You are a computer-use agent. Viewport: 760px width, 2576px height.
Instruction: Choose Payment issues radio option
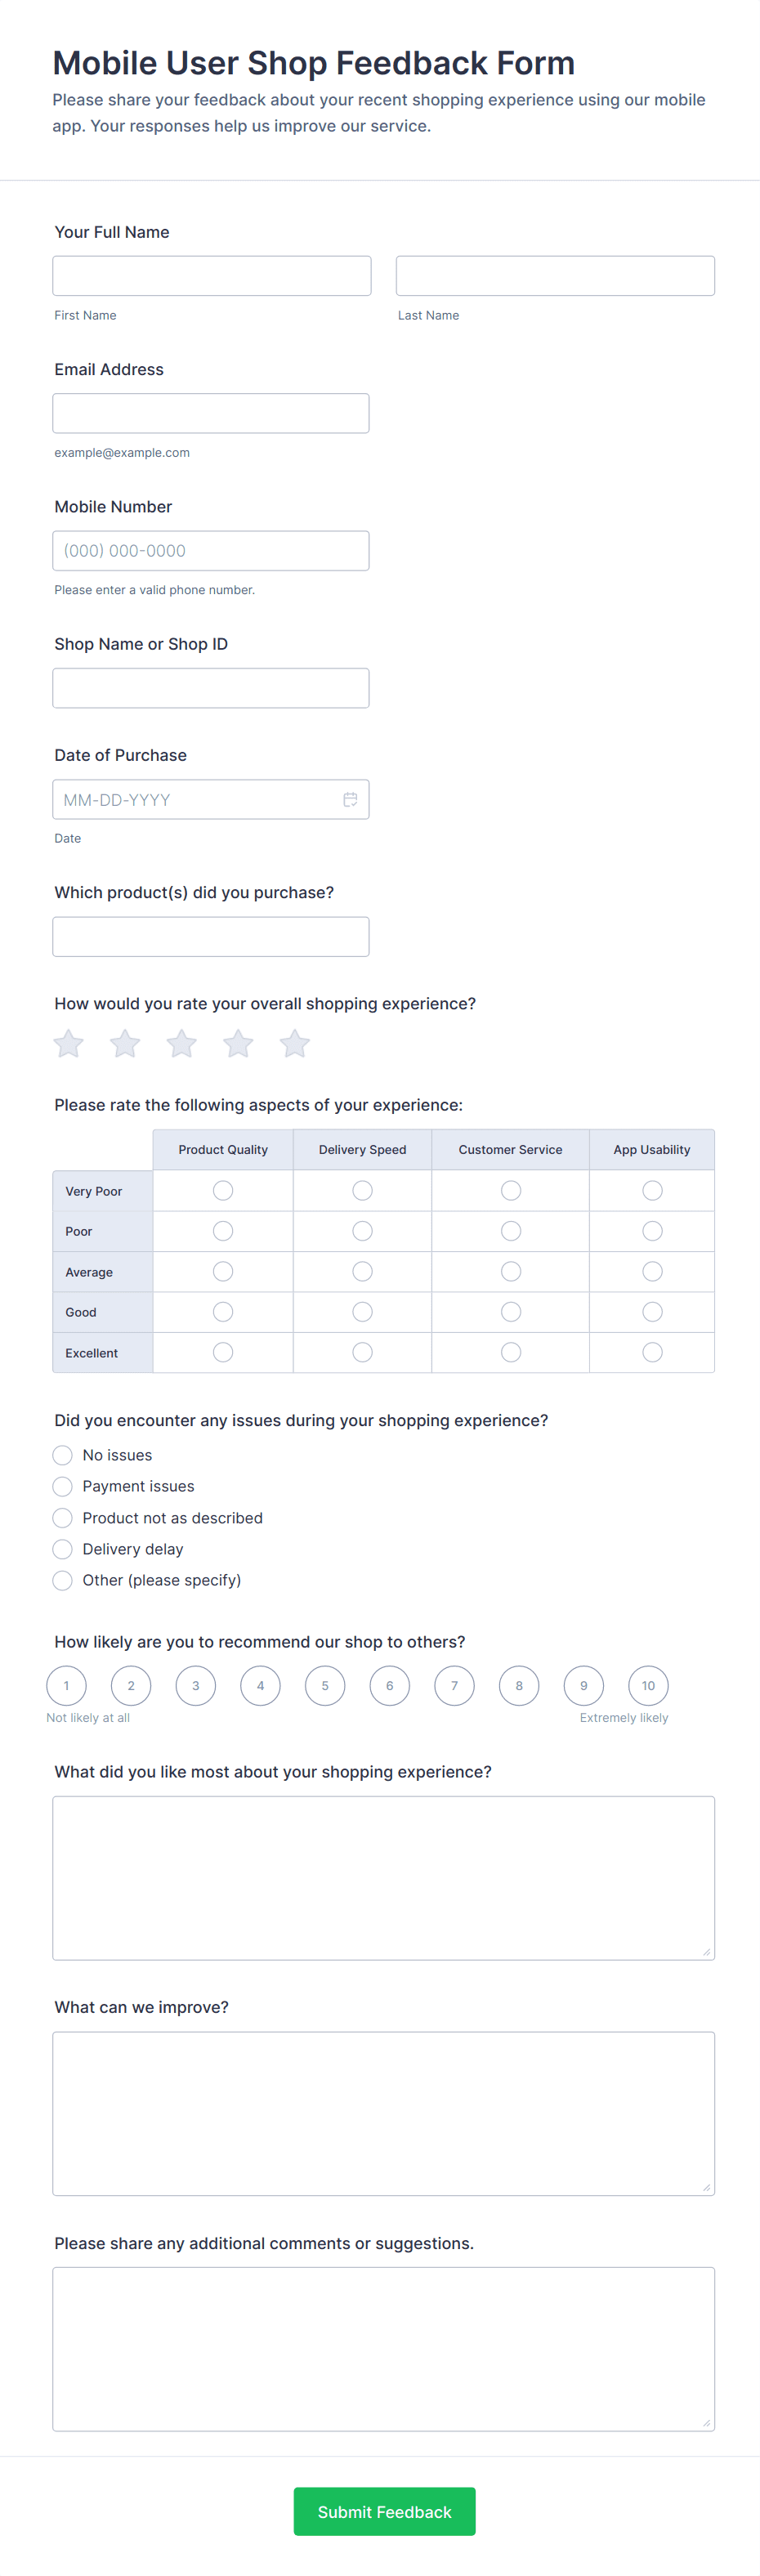62,1486
